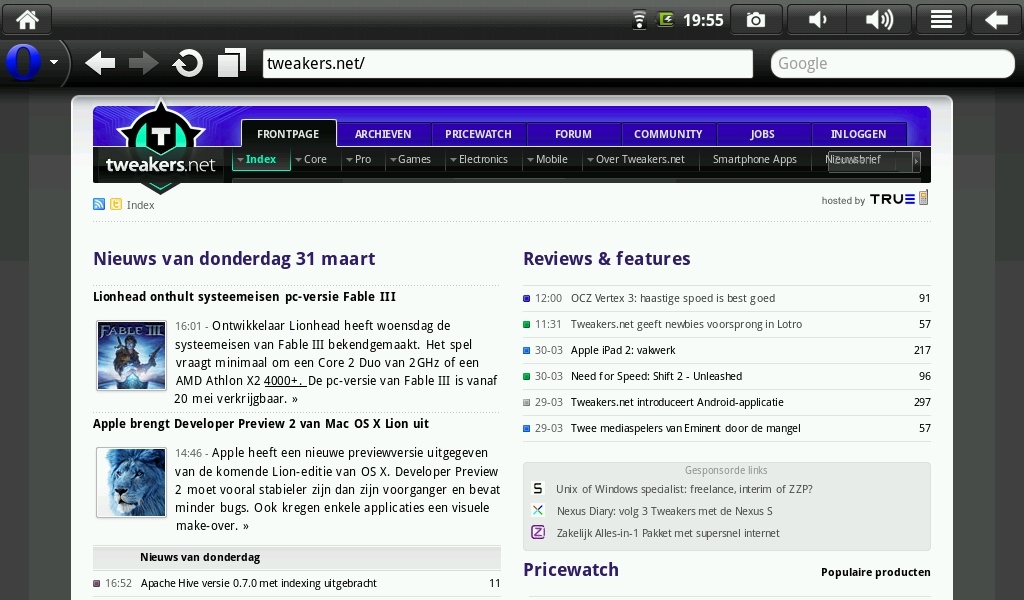Open Tweakers.net Android-applicatie article
The width and height of the screenshot is (1024, 600).
point(677,402)
